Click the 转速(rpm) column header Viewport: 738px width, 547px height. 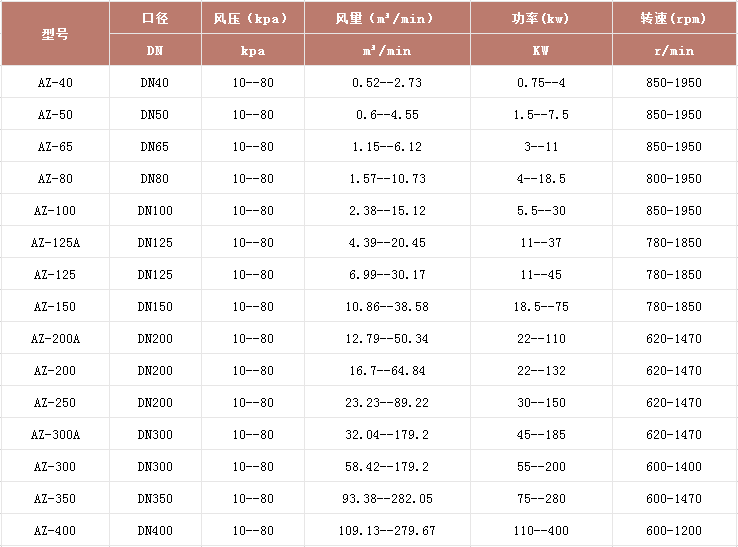(673, 19)
